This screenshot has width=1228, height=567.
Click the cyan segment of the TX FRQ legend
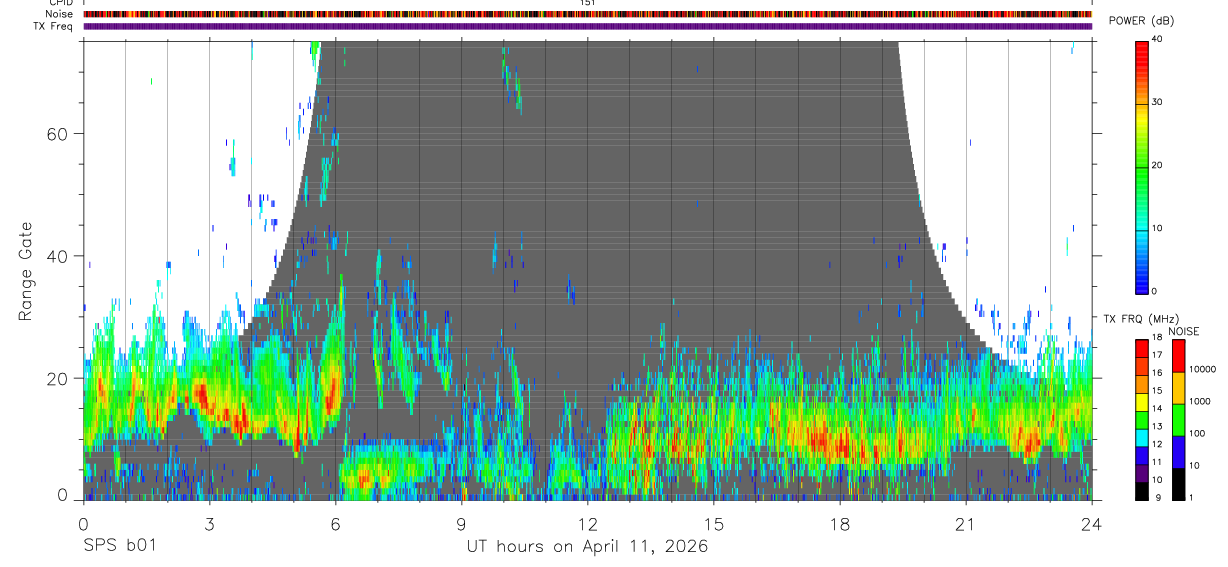point(1142,438)
